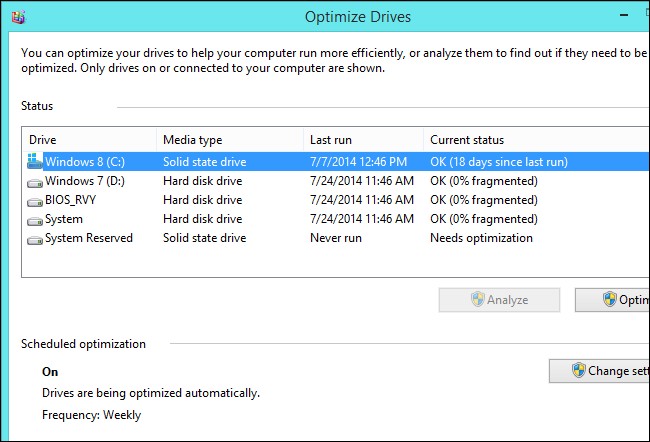This screenshot has width=650, height=442.
Task: Click 'OK (0% fragmented)' in BIOS_RVY row
Action: (484, 200)
